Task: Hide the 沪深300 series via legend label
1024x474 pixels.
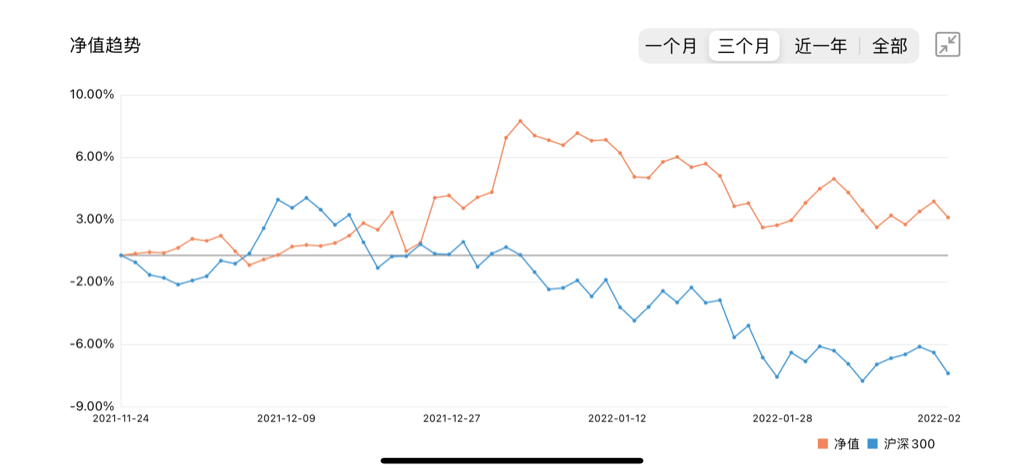Action: 909,443
